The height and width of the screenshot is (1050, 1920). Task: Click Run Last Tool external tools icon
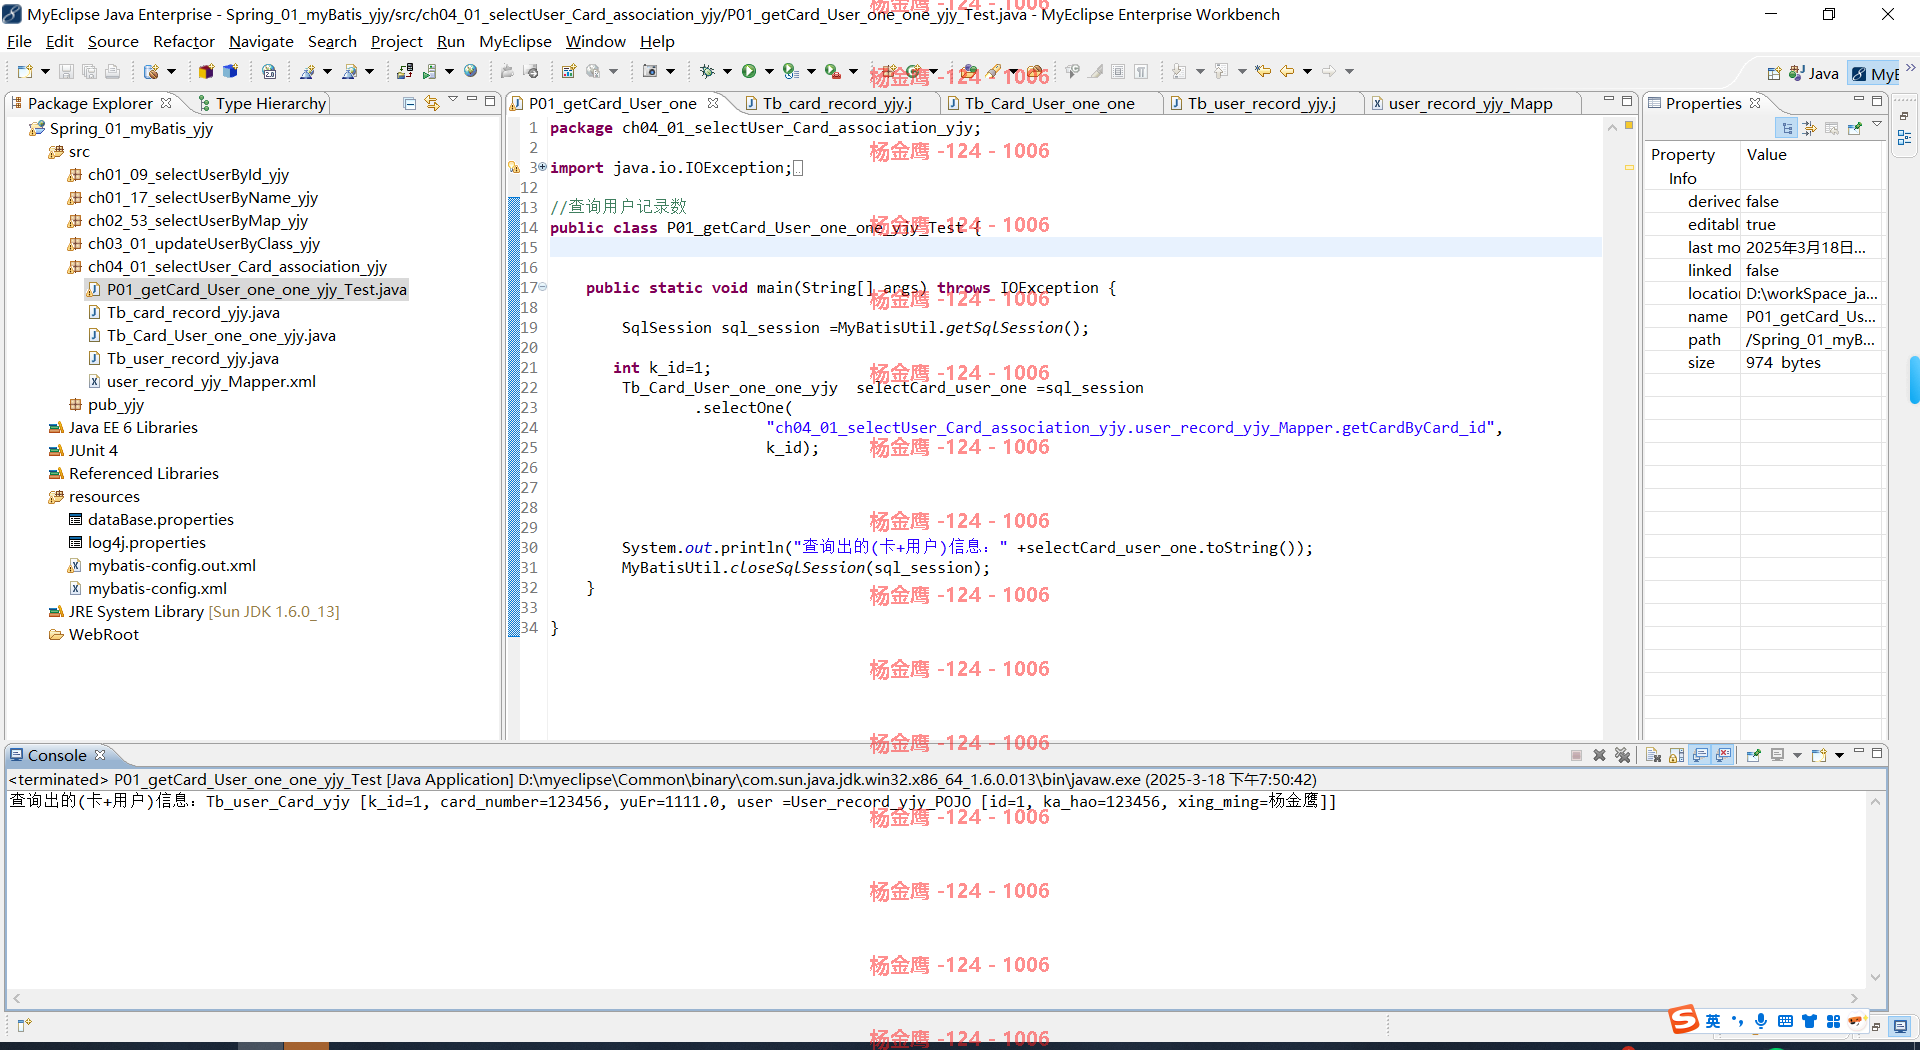[x=833, y=71]
